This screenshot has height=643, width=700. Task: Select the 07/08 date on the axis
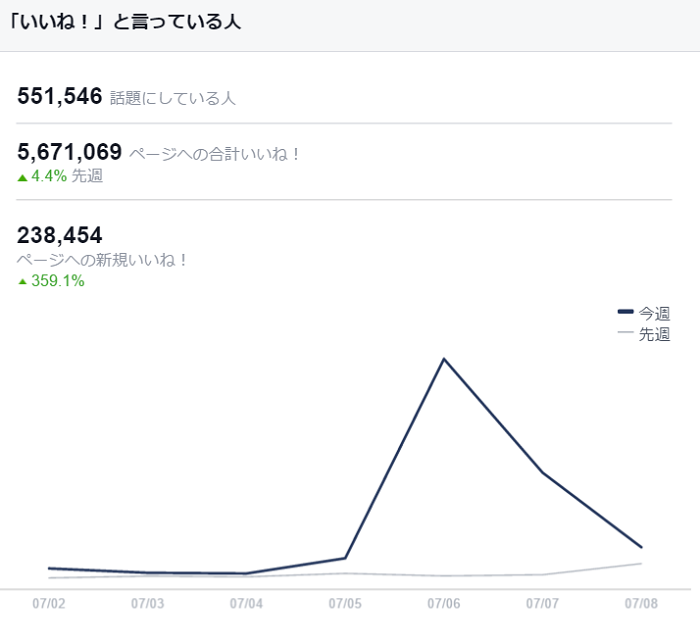click(641, 604)
